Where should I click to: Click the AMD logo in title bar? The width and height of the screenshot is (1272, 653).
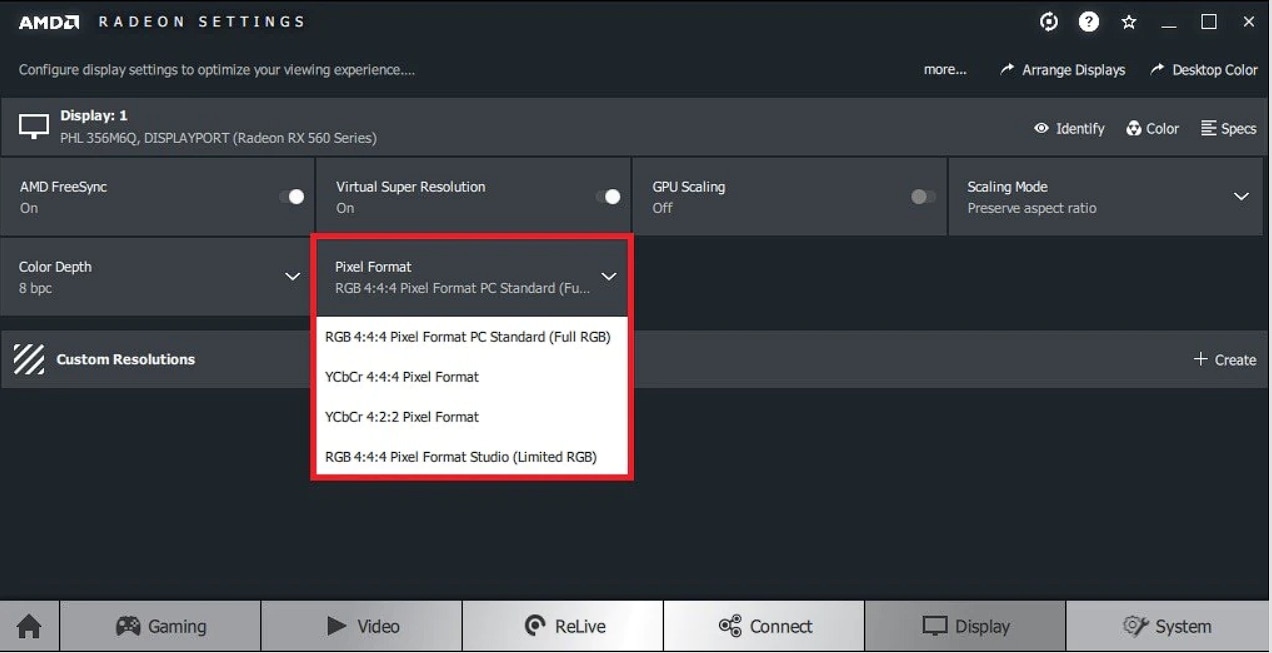[x=49, y=22]
